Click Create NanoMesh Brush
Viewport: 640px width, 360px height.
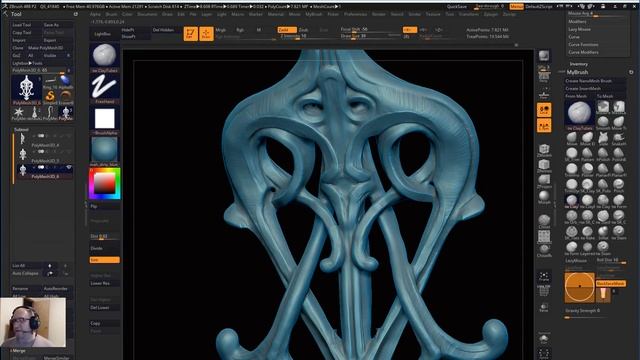[596, 81]
